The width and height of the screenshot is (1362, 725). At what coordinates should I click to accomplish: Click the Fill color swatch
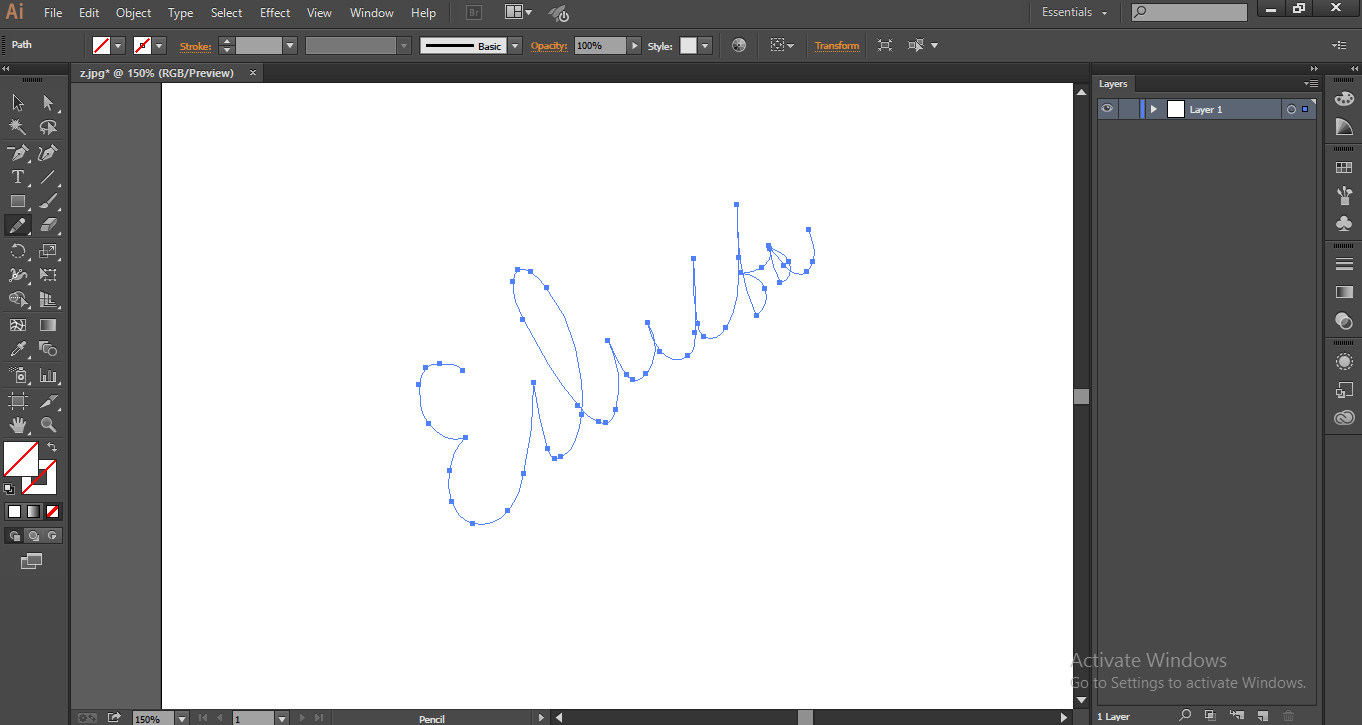pos(20,459)
